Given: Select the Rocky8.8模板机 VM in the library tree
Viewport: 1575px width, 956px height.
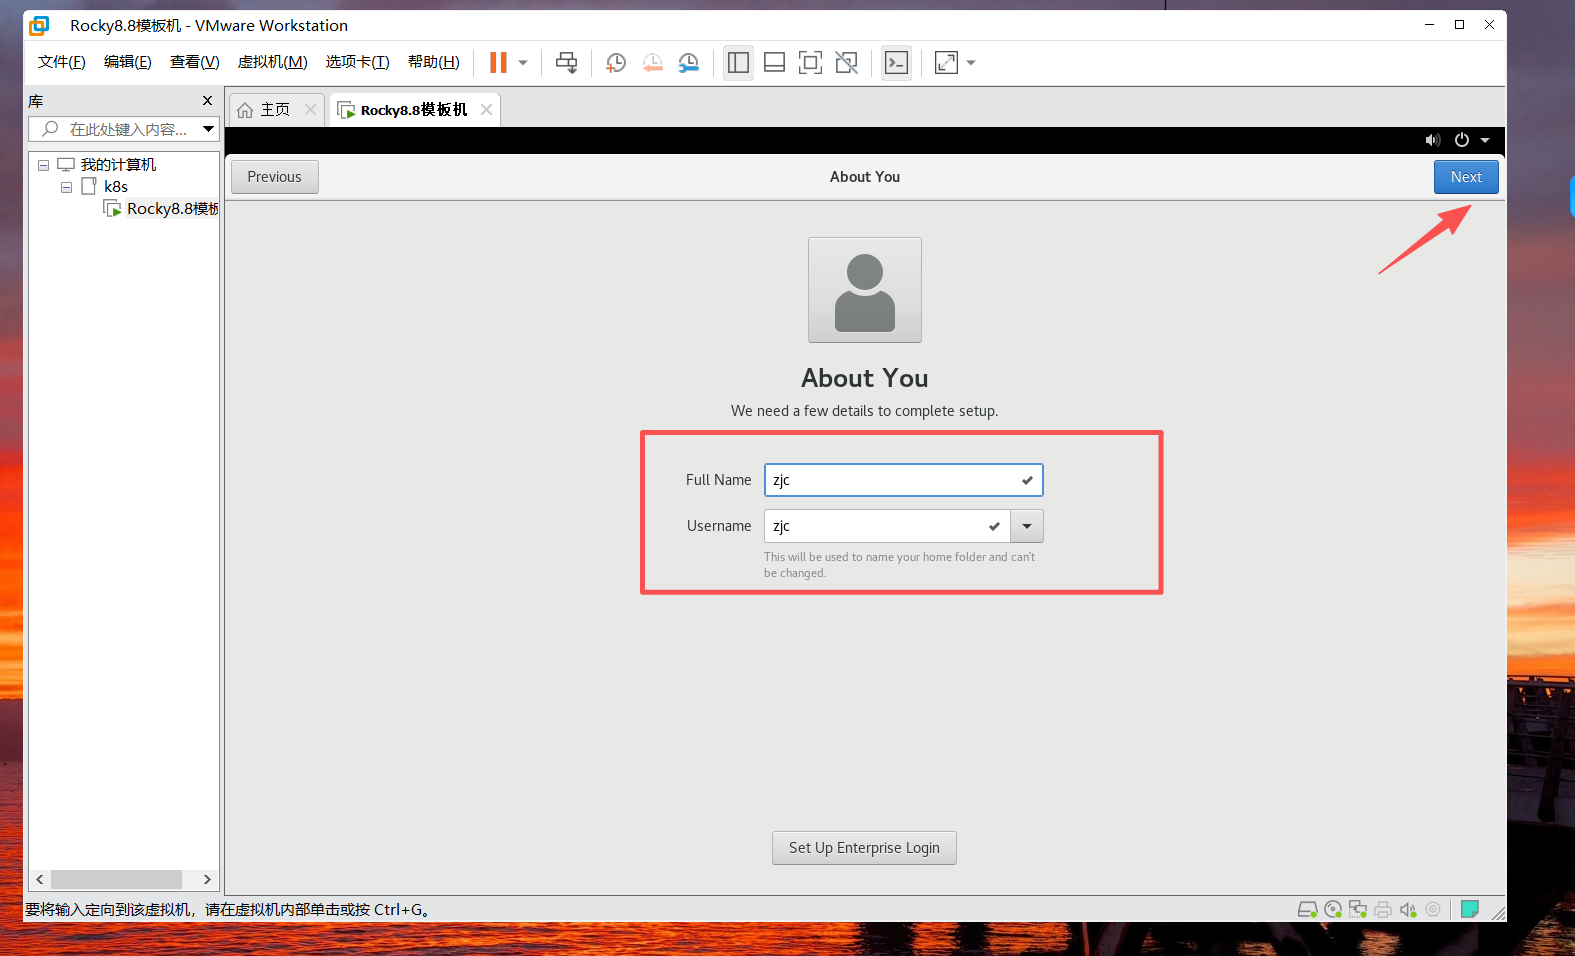Looking at the screenshot, I should (x=172, y=209).
